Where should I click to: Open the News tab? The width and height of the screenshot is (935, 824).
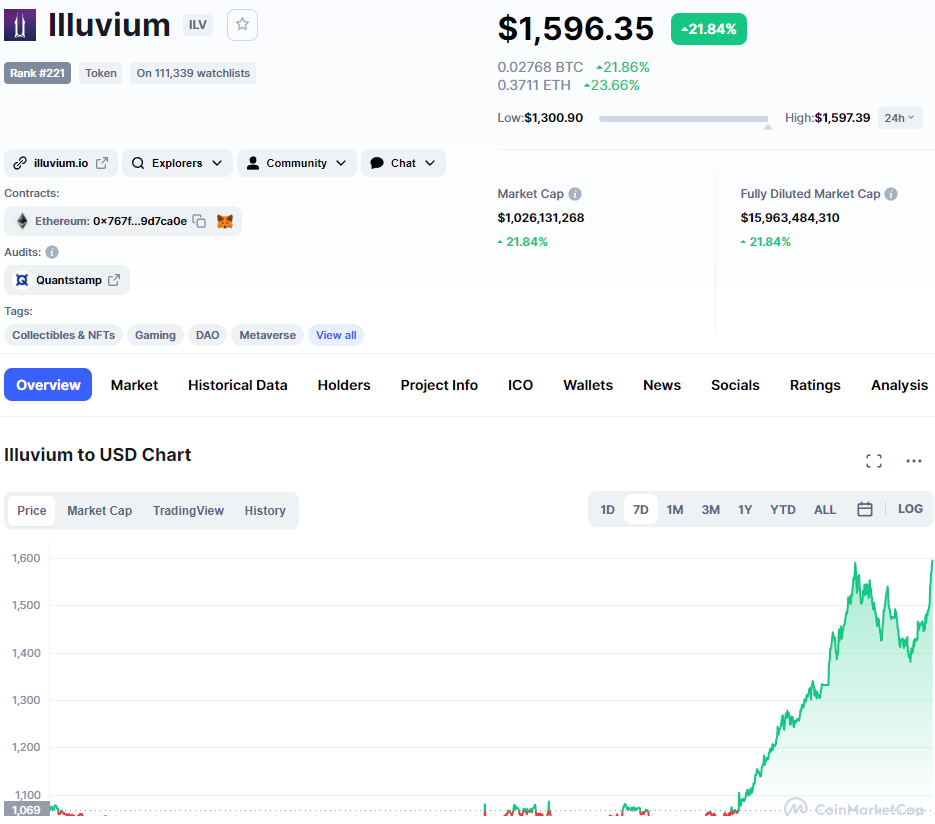[662, 385]
